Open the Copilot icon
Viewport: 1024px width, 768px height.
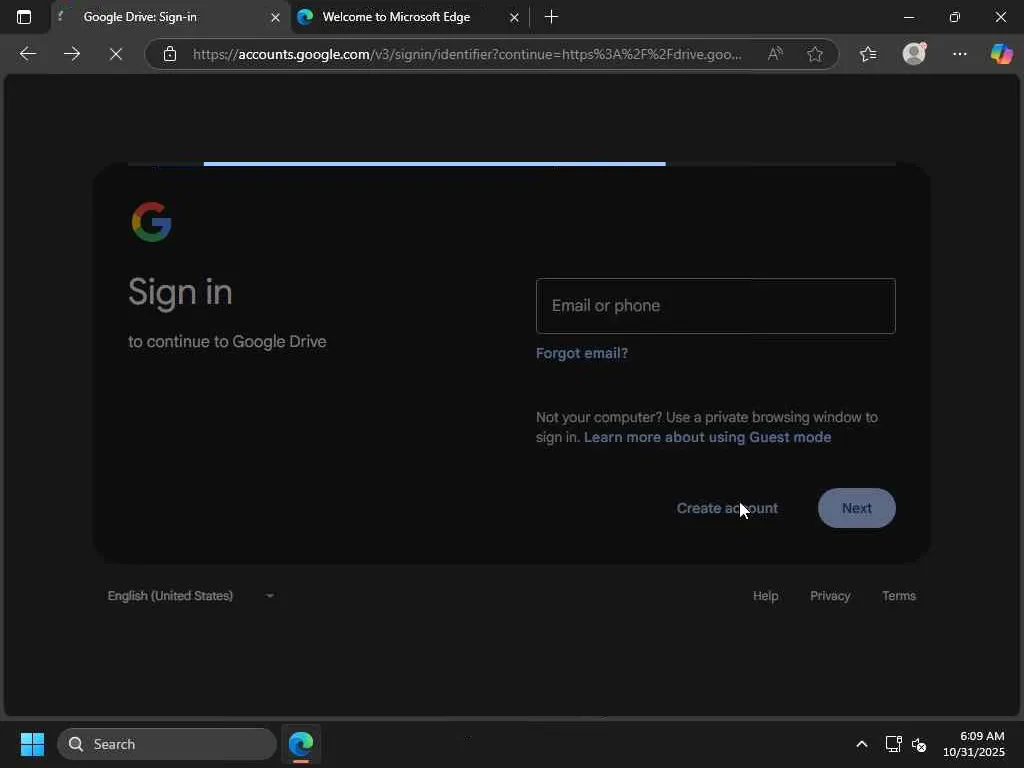coord(1001,54)
